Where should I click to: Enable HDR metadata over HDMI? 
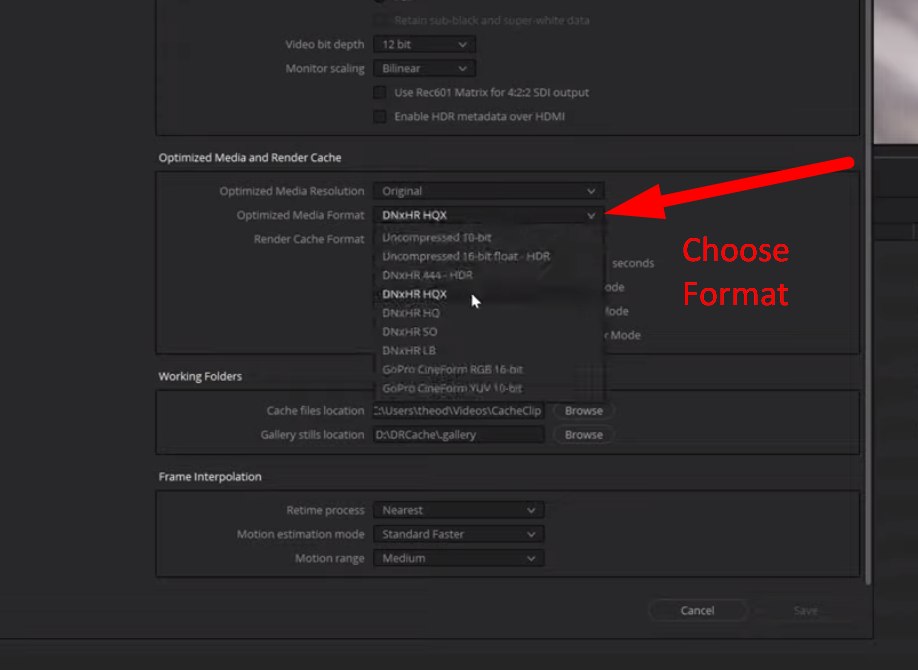pos(379,115)
